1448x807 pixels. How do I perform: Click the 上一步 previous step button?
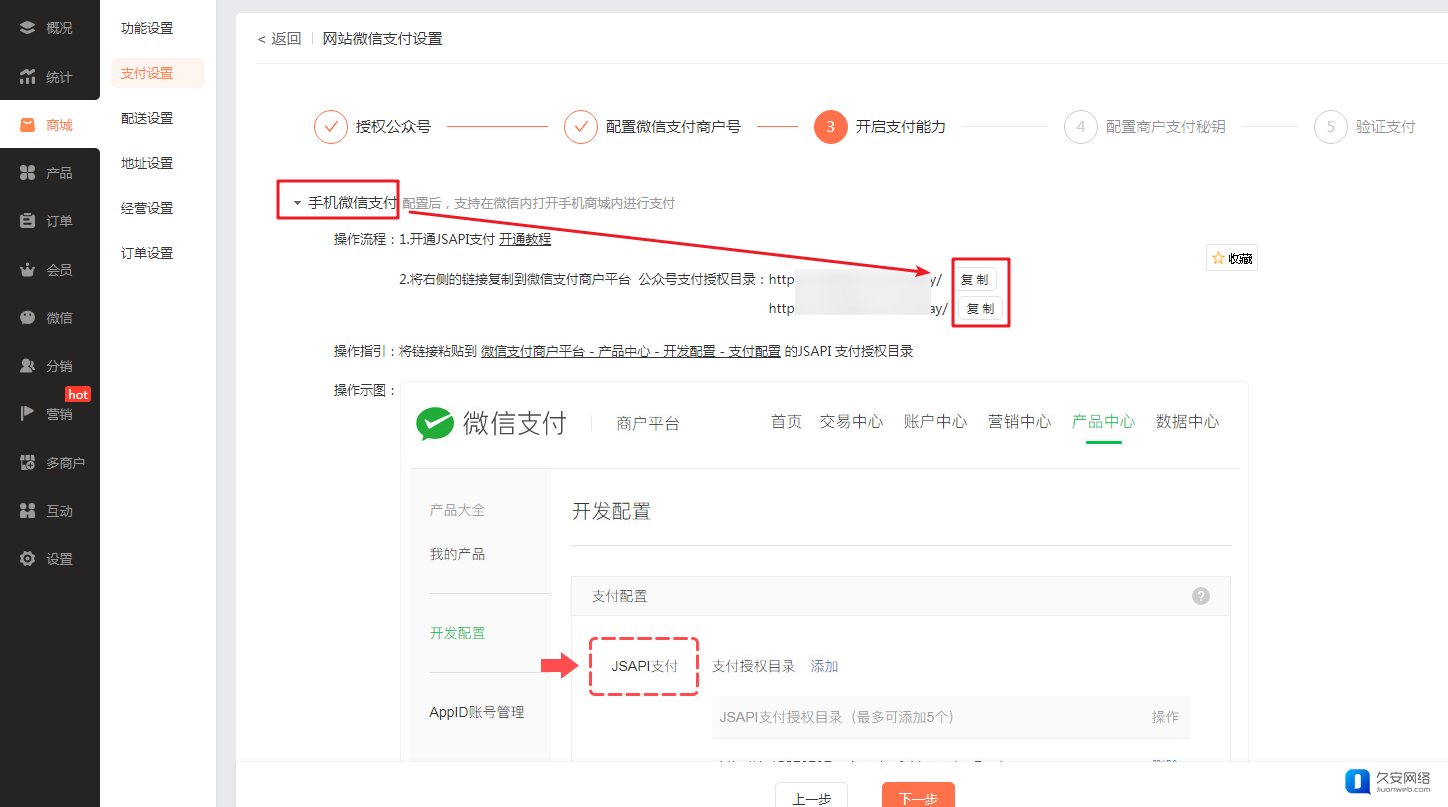[811, 797]
